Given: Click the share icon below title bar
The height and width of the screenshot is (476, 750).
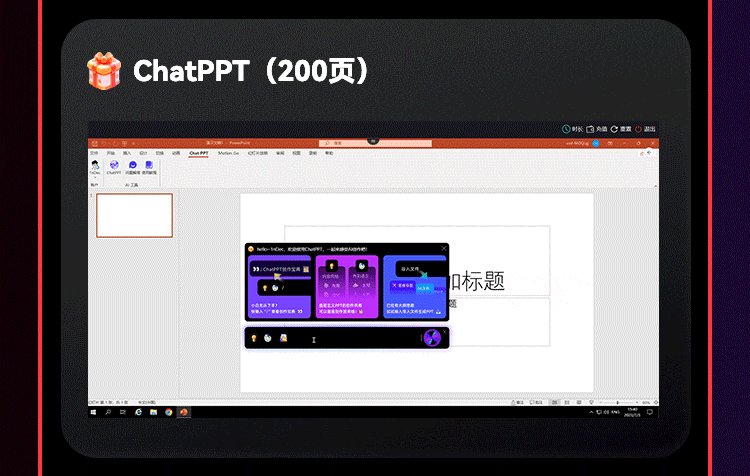Looking at the screenshot, I should pos(641,154).
